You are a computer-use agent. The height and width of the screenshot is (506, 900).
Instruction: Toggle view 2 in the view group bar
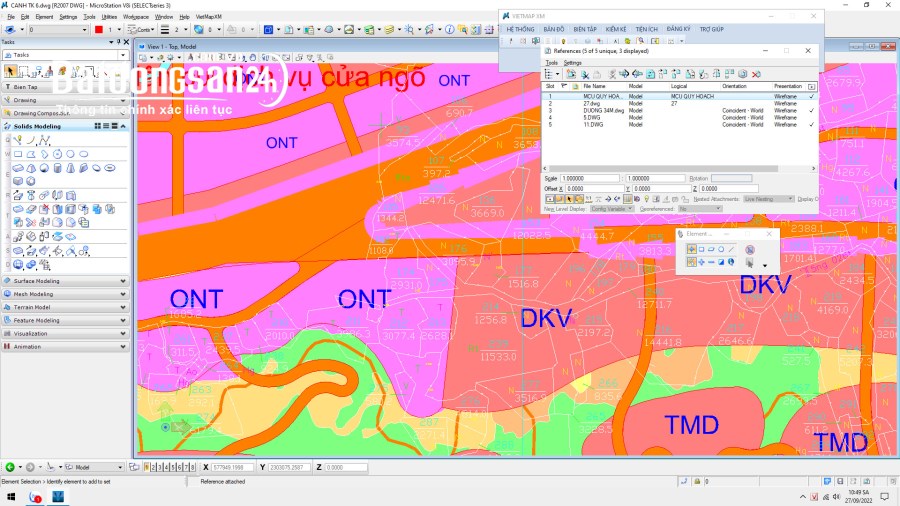[x=153, y=467]
